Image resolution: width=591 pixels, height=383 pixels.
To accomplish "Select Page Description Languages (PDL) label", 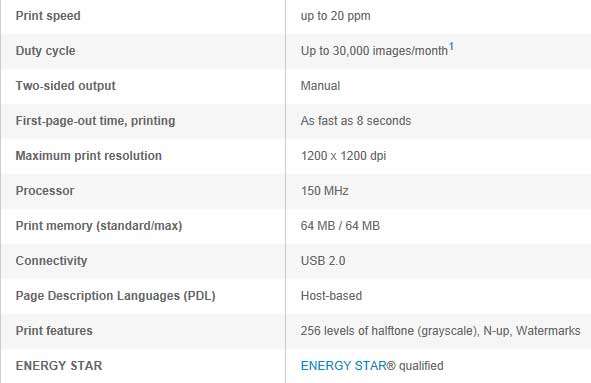I will (115, 296).
